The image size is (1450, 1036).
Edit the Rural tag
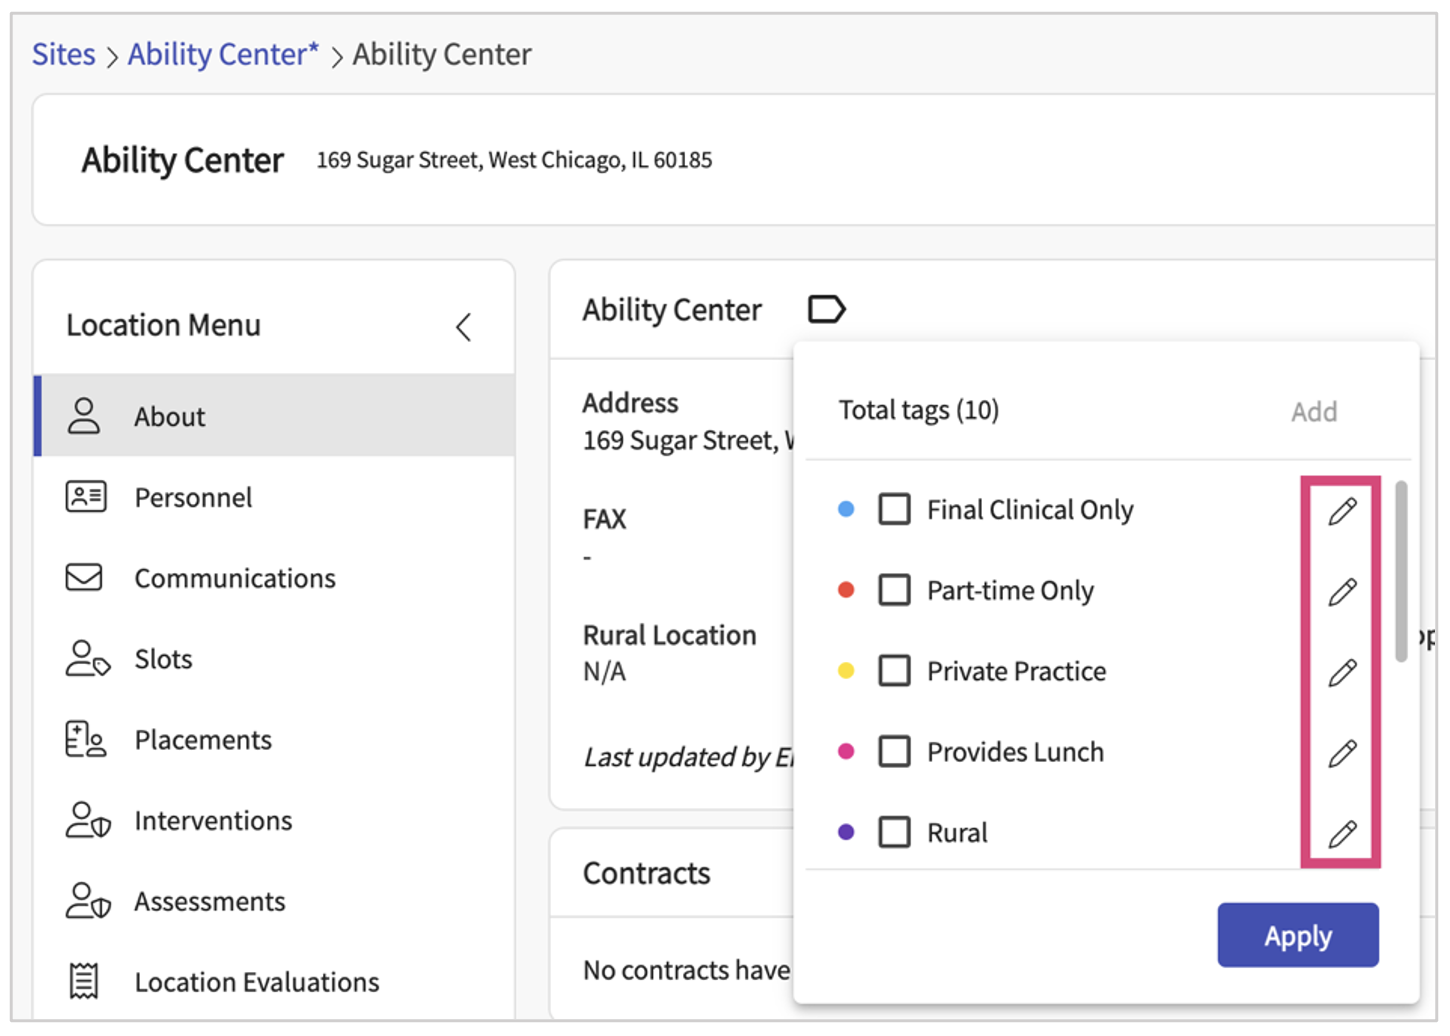(x=1342, y=833)
